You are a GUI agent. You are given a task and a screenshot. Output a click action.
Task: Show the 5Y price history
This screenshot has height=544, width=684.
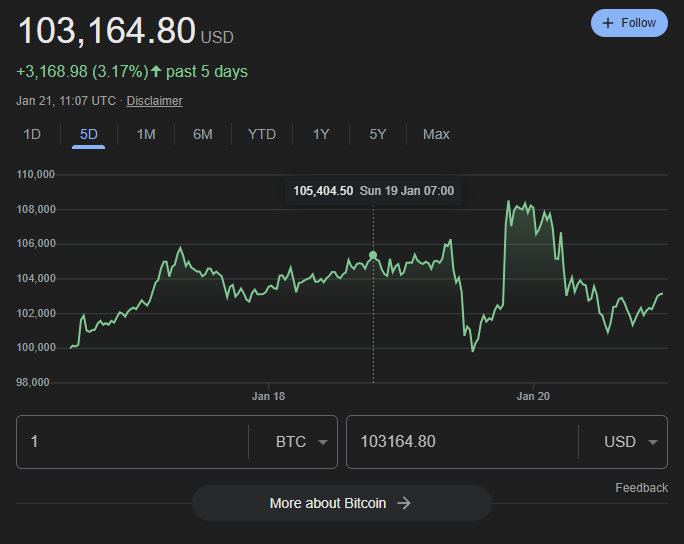tap(378, 134)
